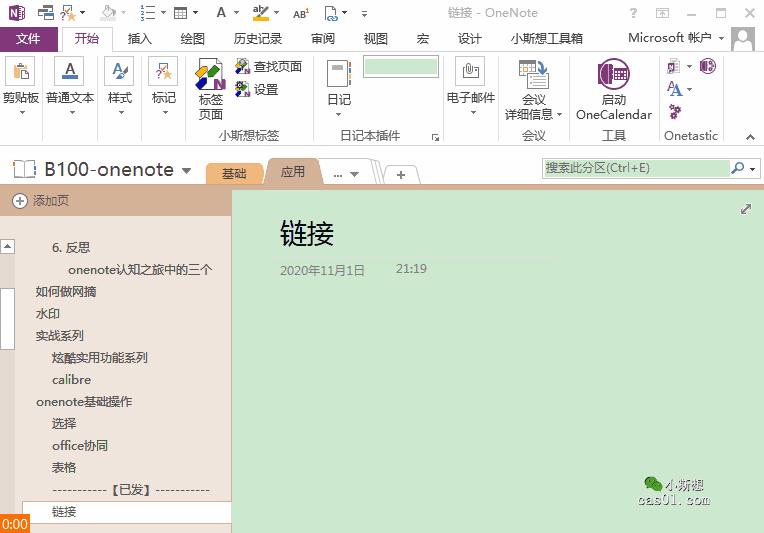Open the search scope dropdown arrow
Screen dimensions: 764x533
[753, 169]
